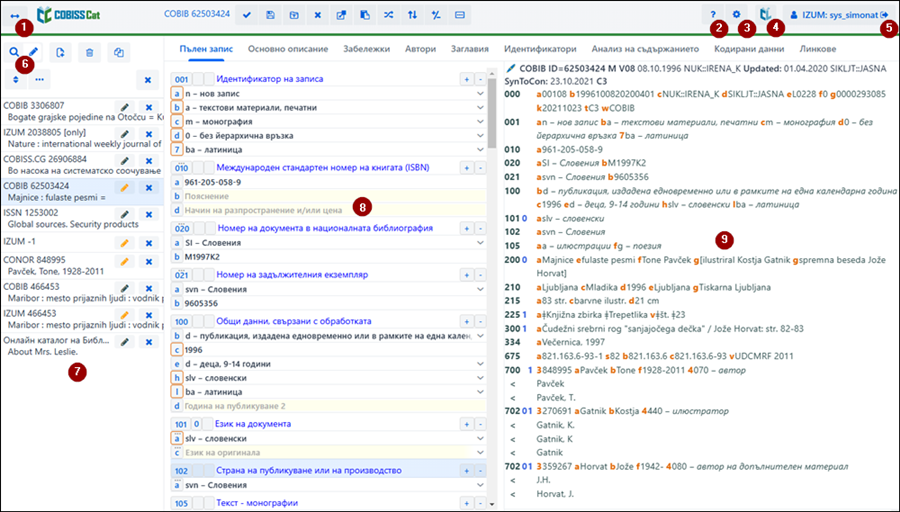Click the checkmark validate record icon
The image size is (900, 512).
click(247, 15)
